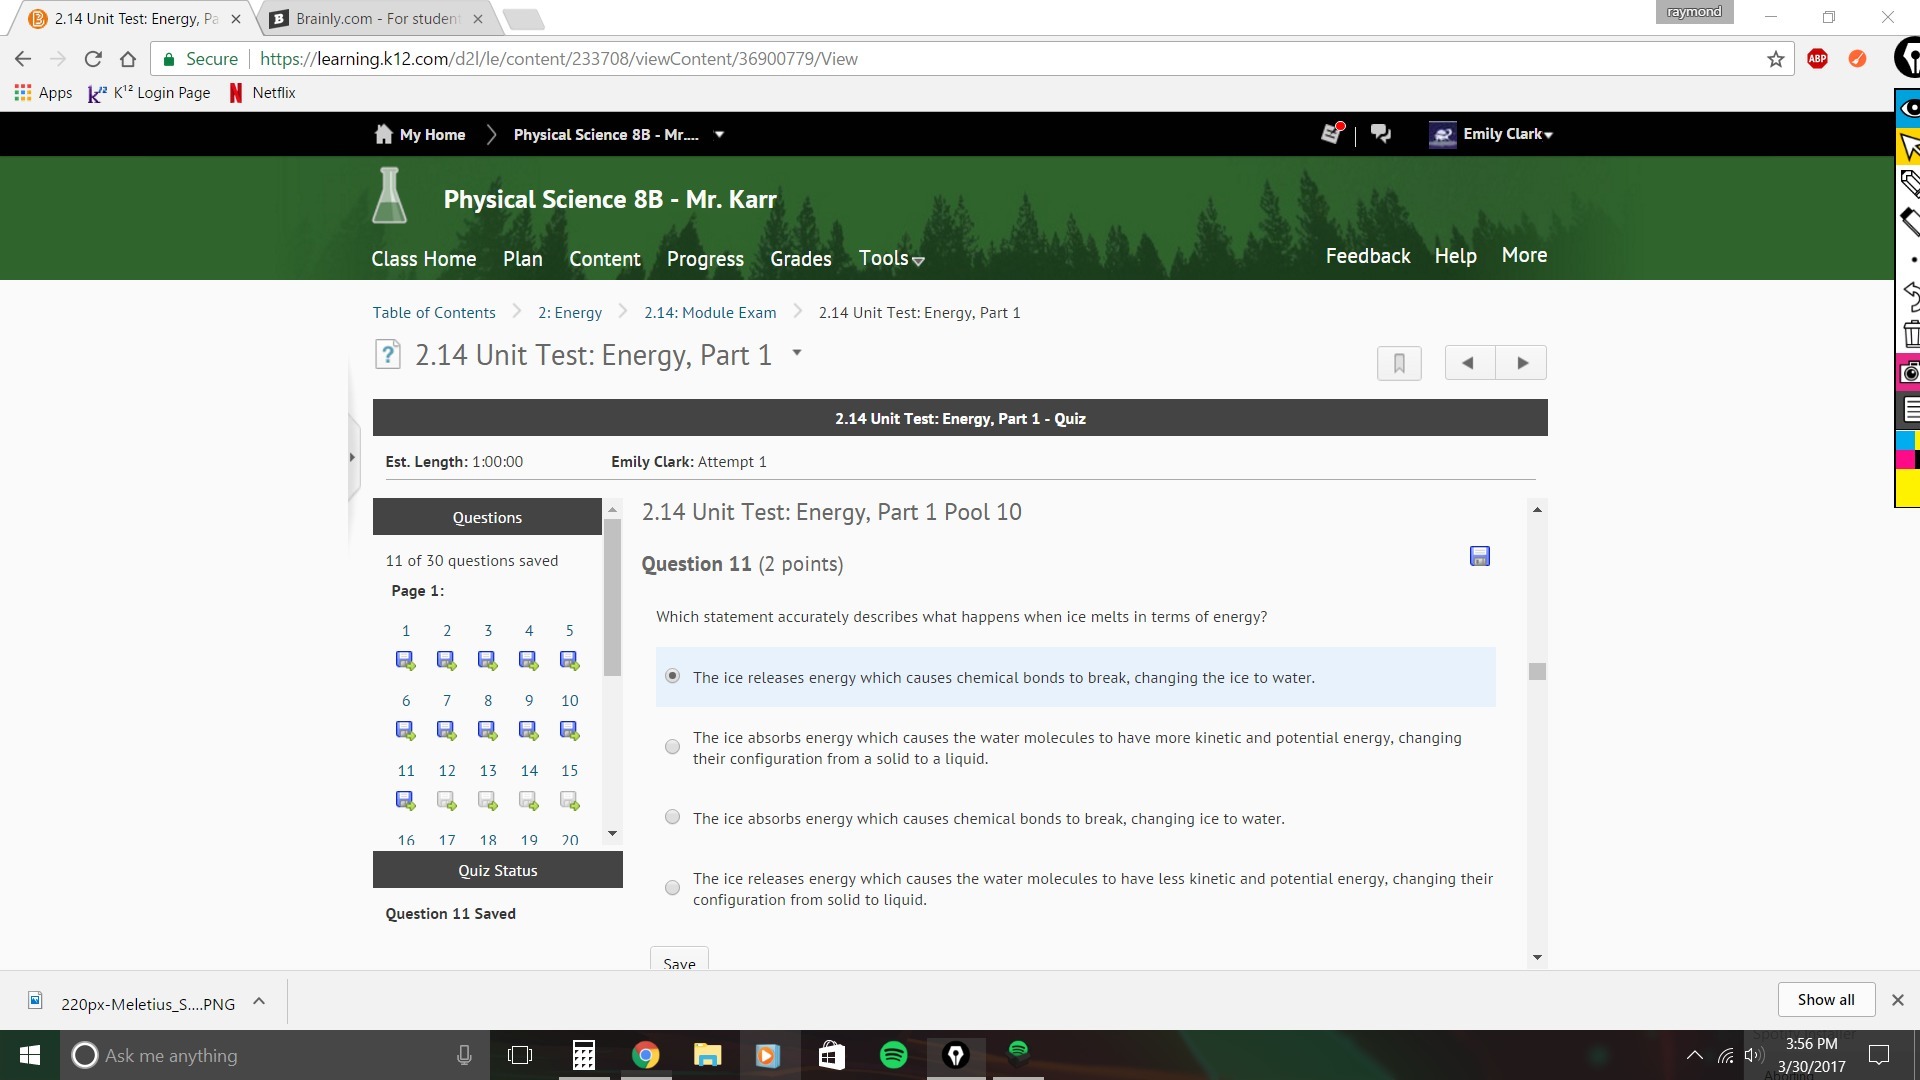This screenshot has height=1080, width=1920.
Task: Open the chat bubbles icon in top bar
Action: pyautogui.click(x=1381, y=134)
